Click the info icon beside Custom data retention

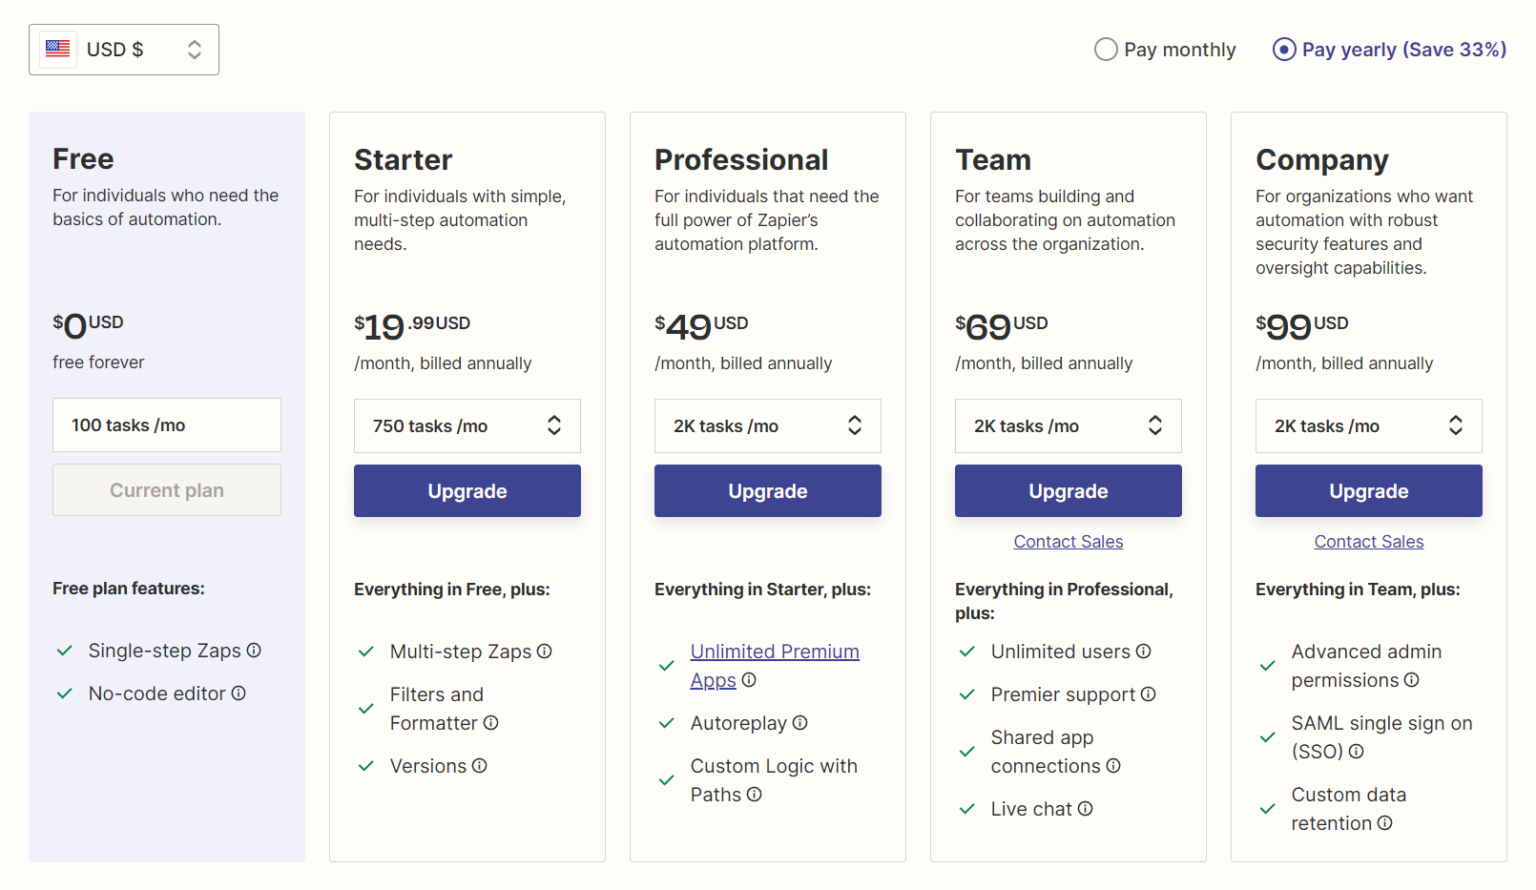[x=1384, y=823]
